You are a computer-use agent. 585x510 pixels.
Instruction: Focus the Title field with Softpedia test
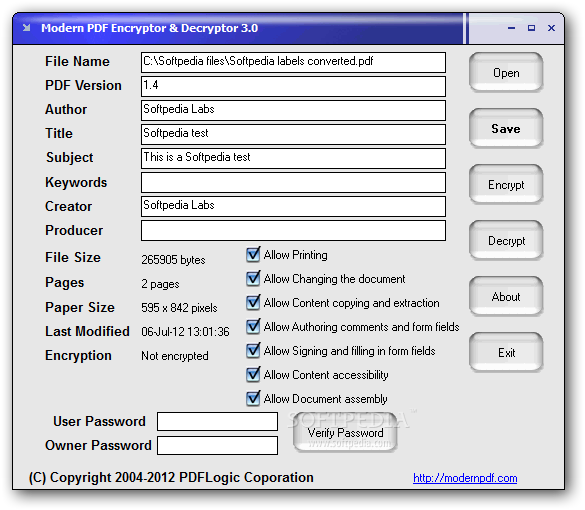(x=293, y=134)
